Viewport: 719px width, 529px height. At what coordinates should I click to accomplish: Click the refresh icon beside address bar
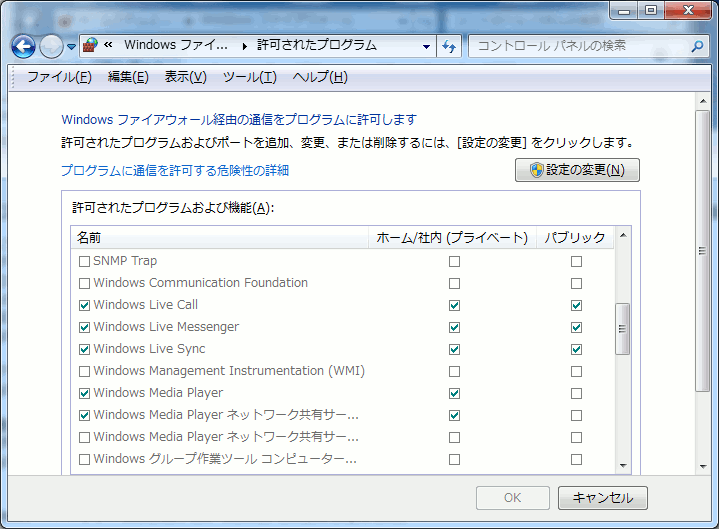pos(449,46)
